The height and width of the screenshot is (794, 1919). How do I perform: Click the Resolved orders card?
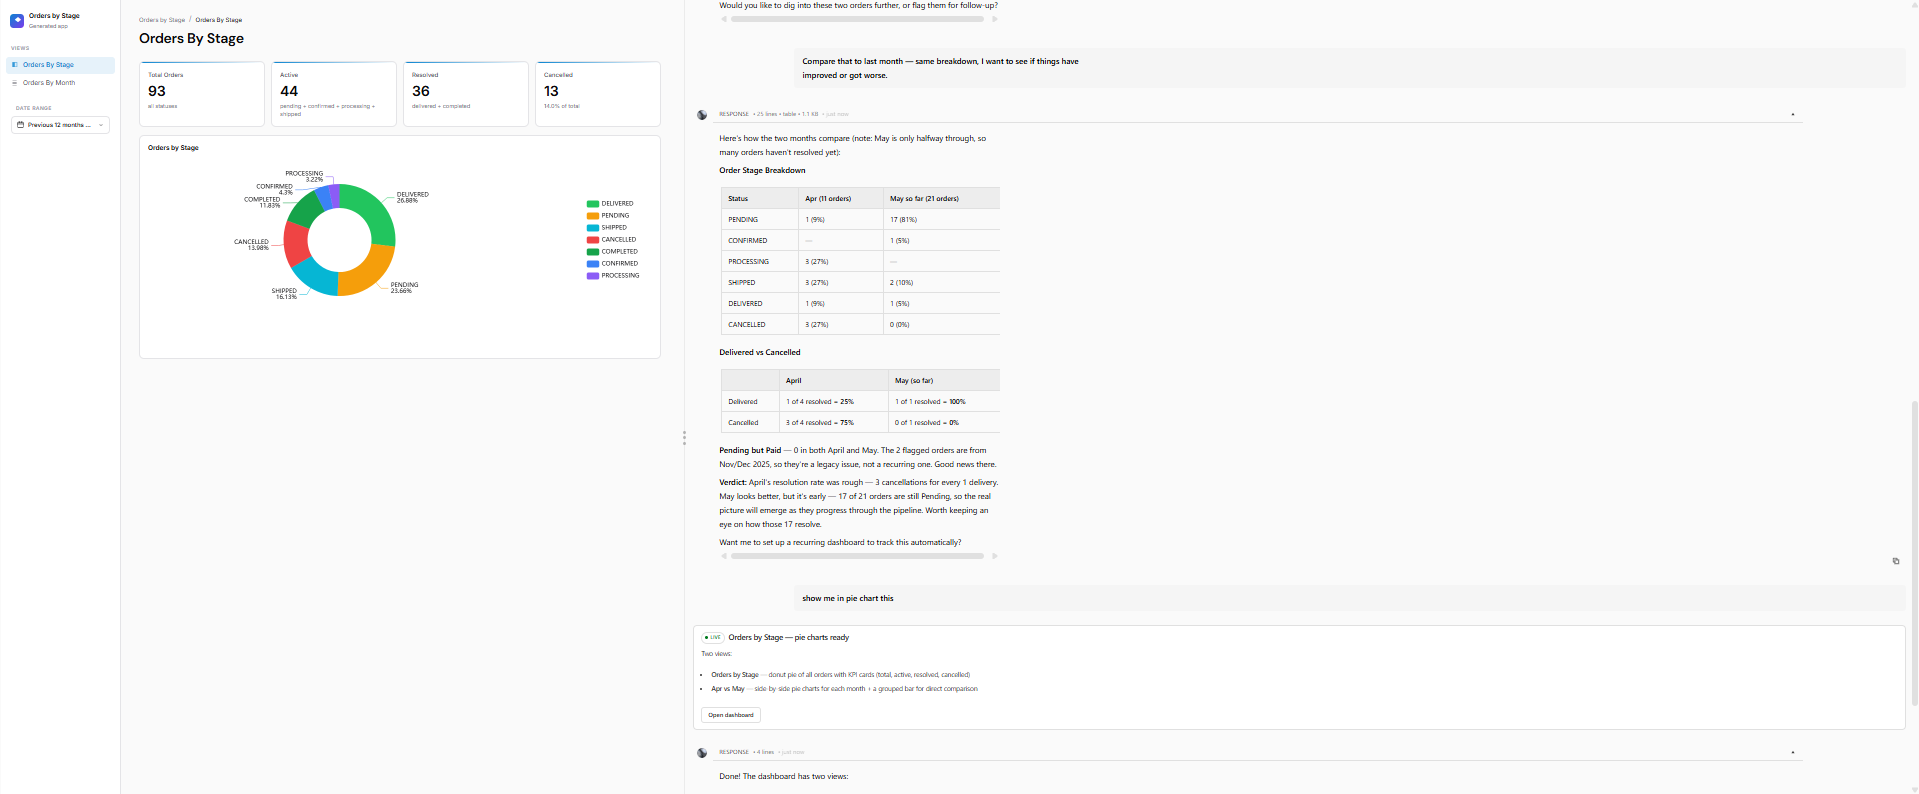click(466, 94)
